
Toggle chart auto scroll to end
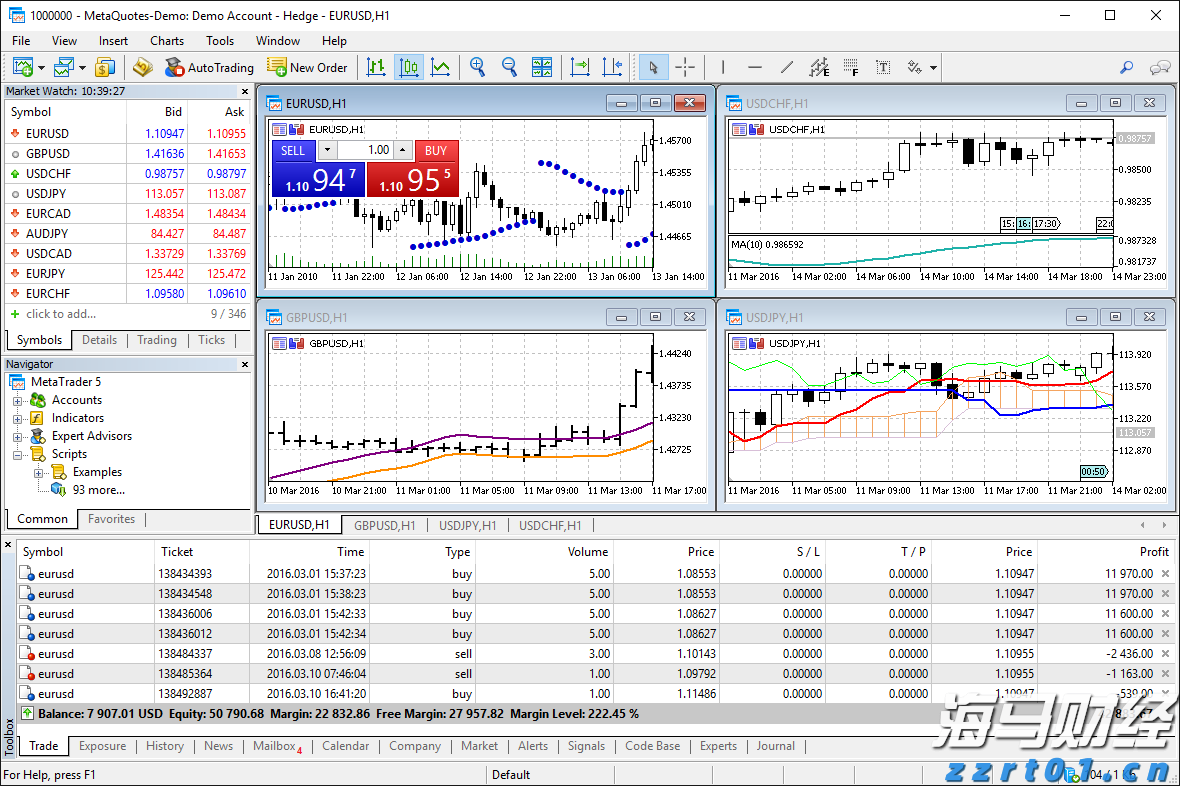tap(580, 67)
